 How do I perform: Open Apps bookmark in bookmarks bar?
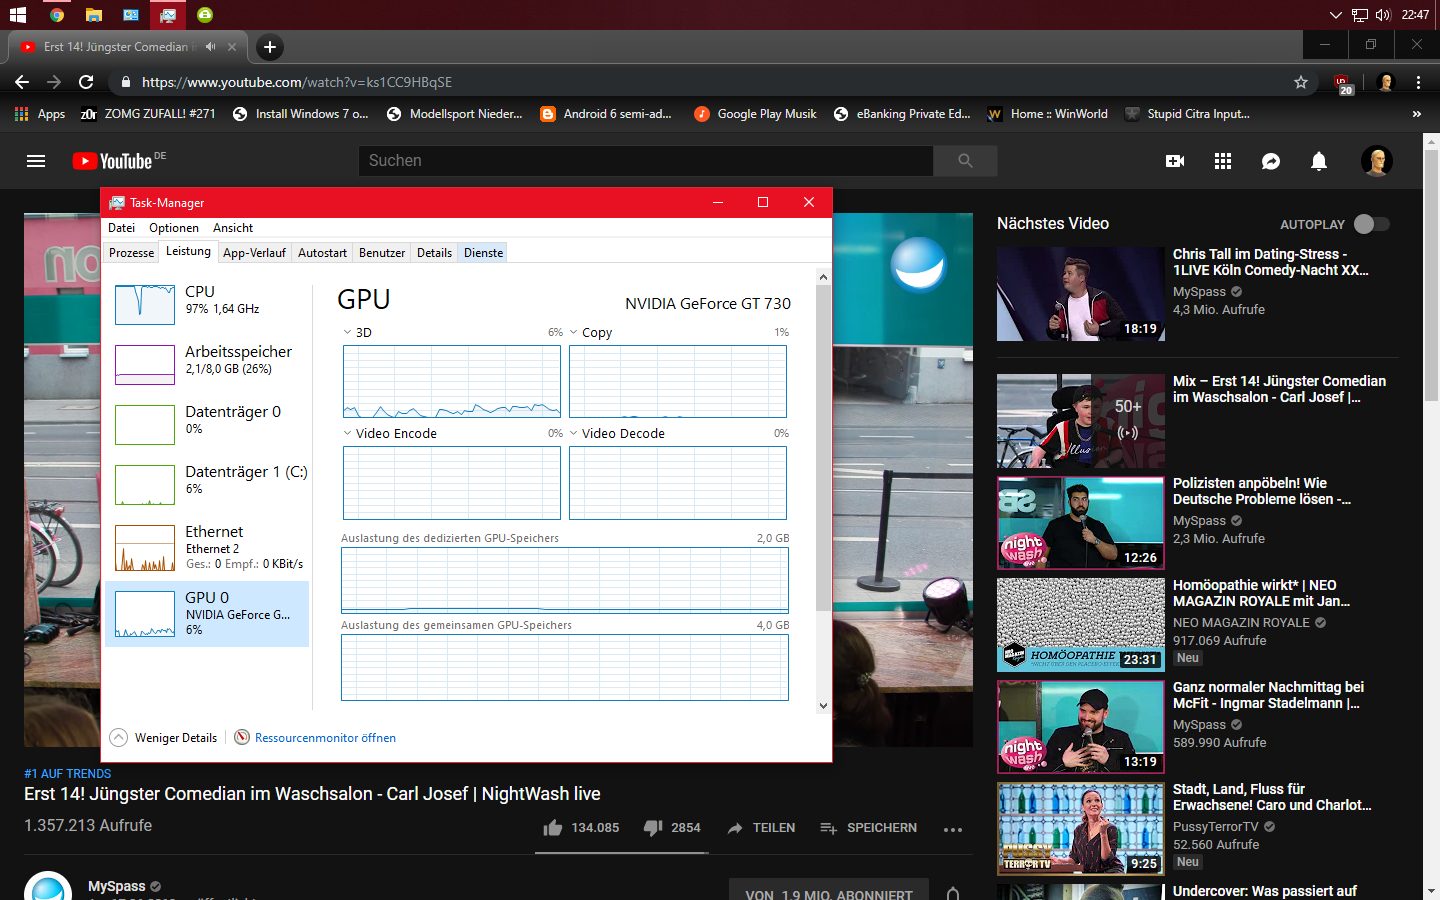point(40,114)
